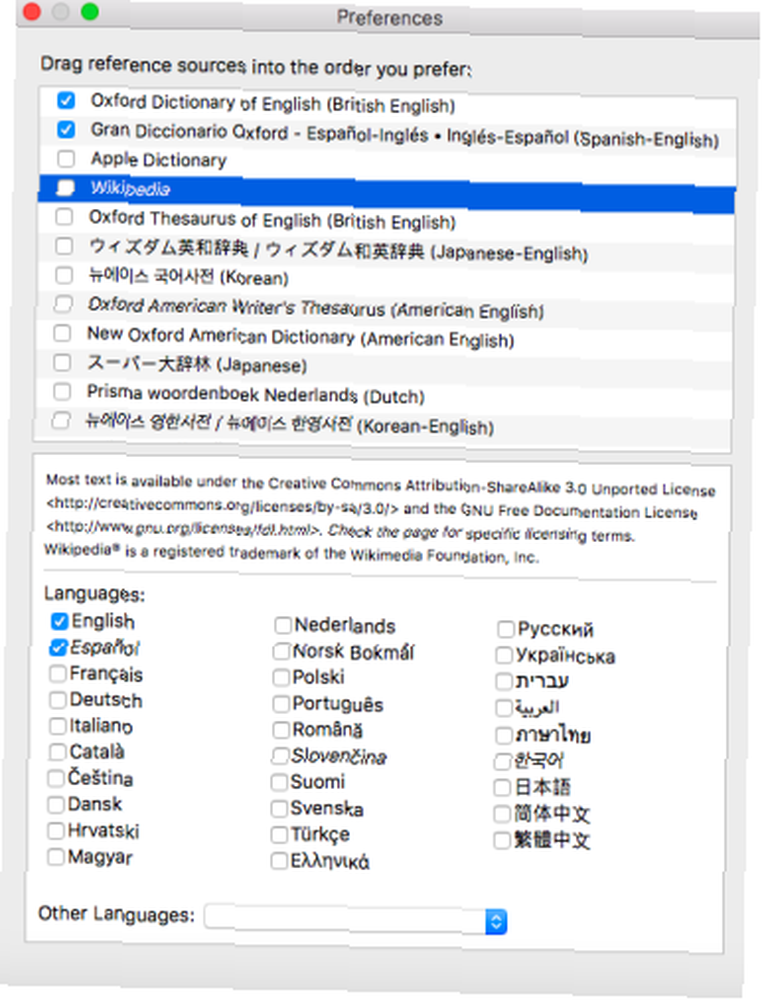Viewport: 762px width, 1000px height.
Task: Select Oxford Thesaurus of English row label
Action: (x=272, y=219)
